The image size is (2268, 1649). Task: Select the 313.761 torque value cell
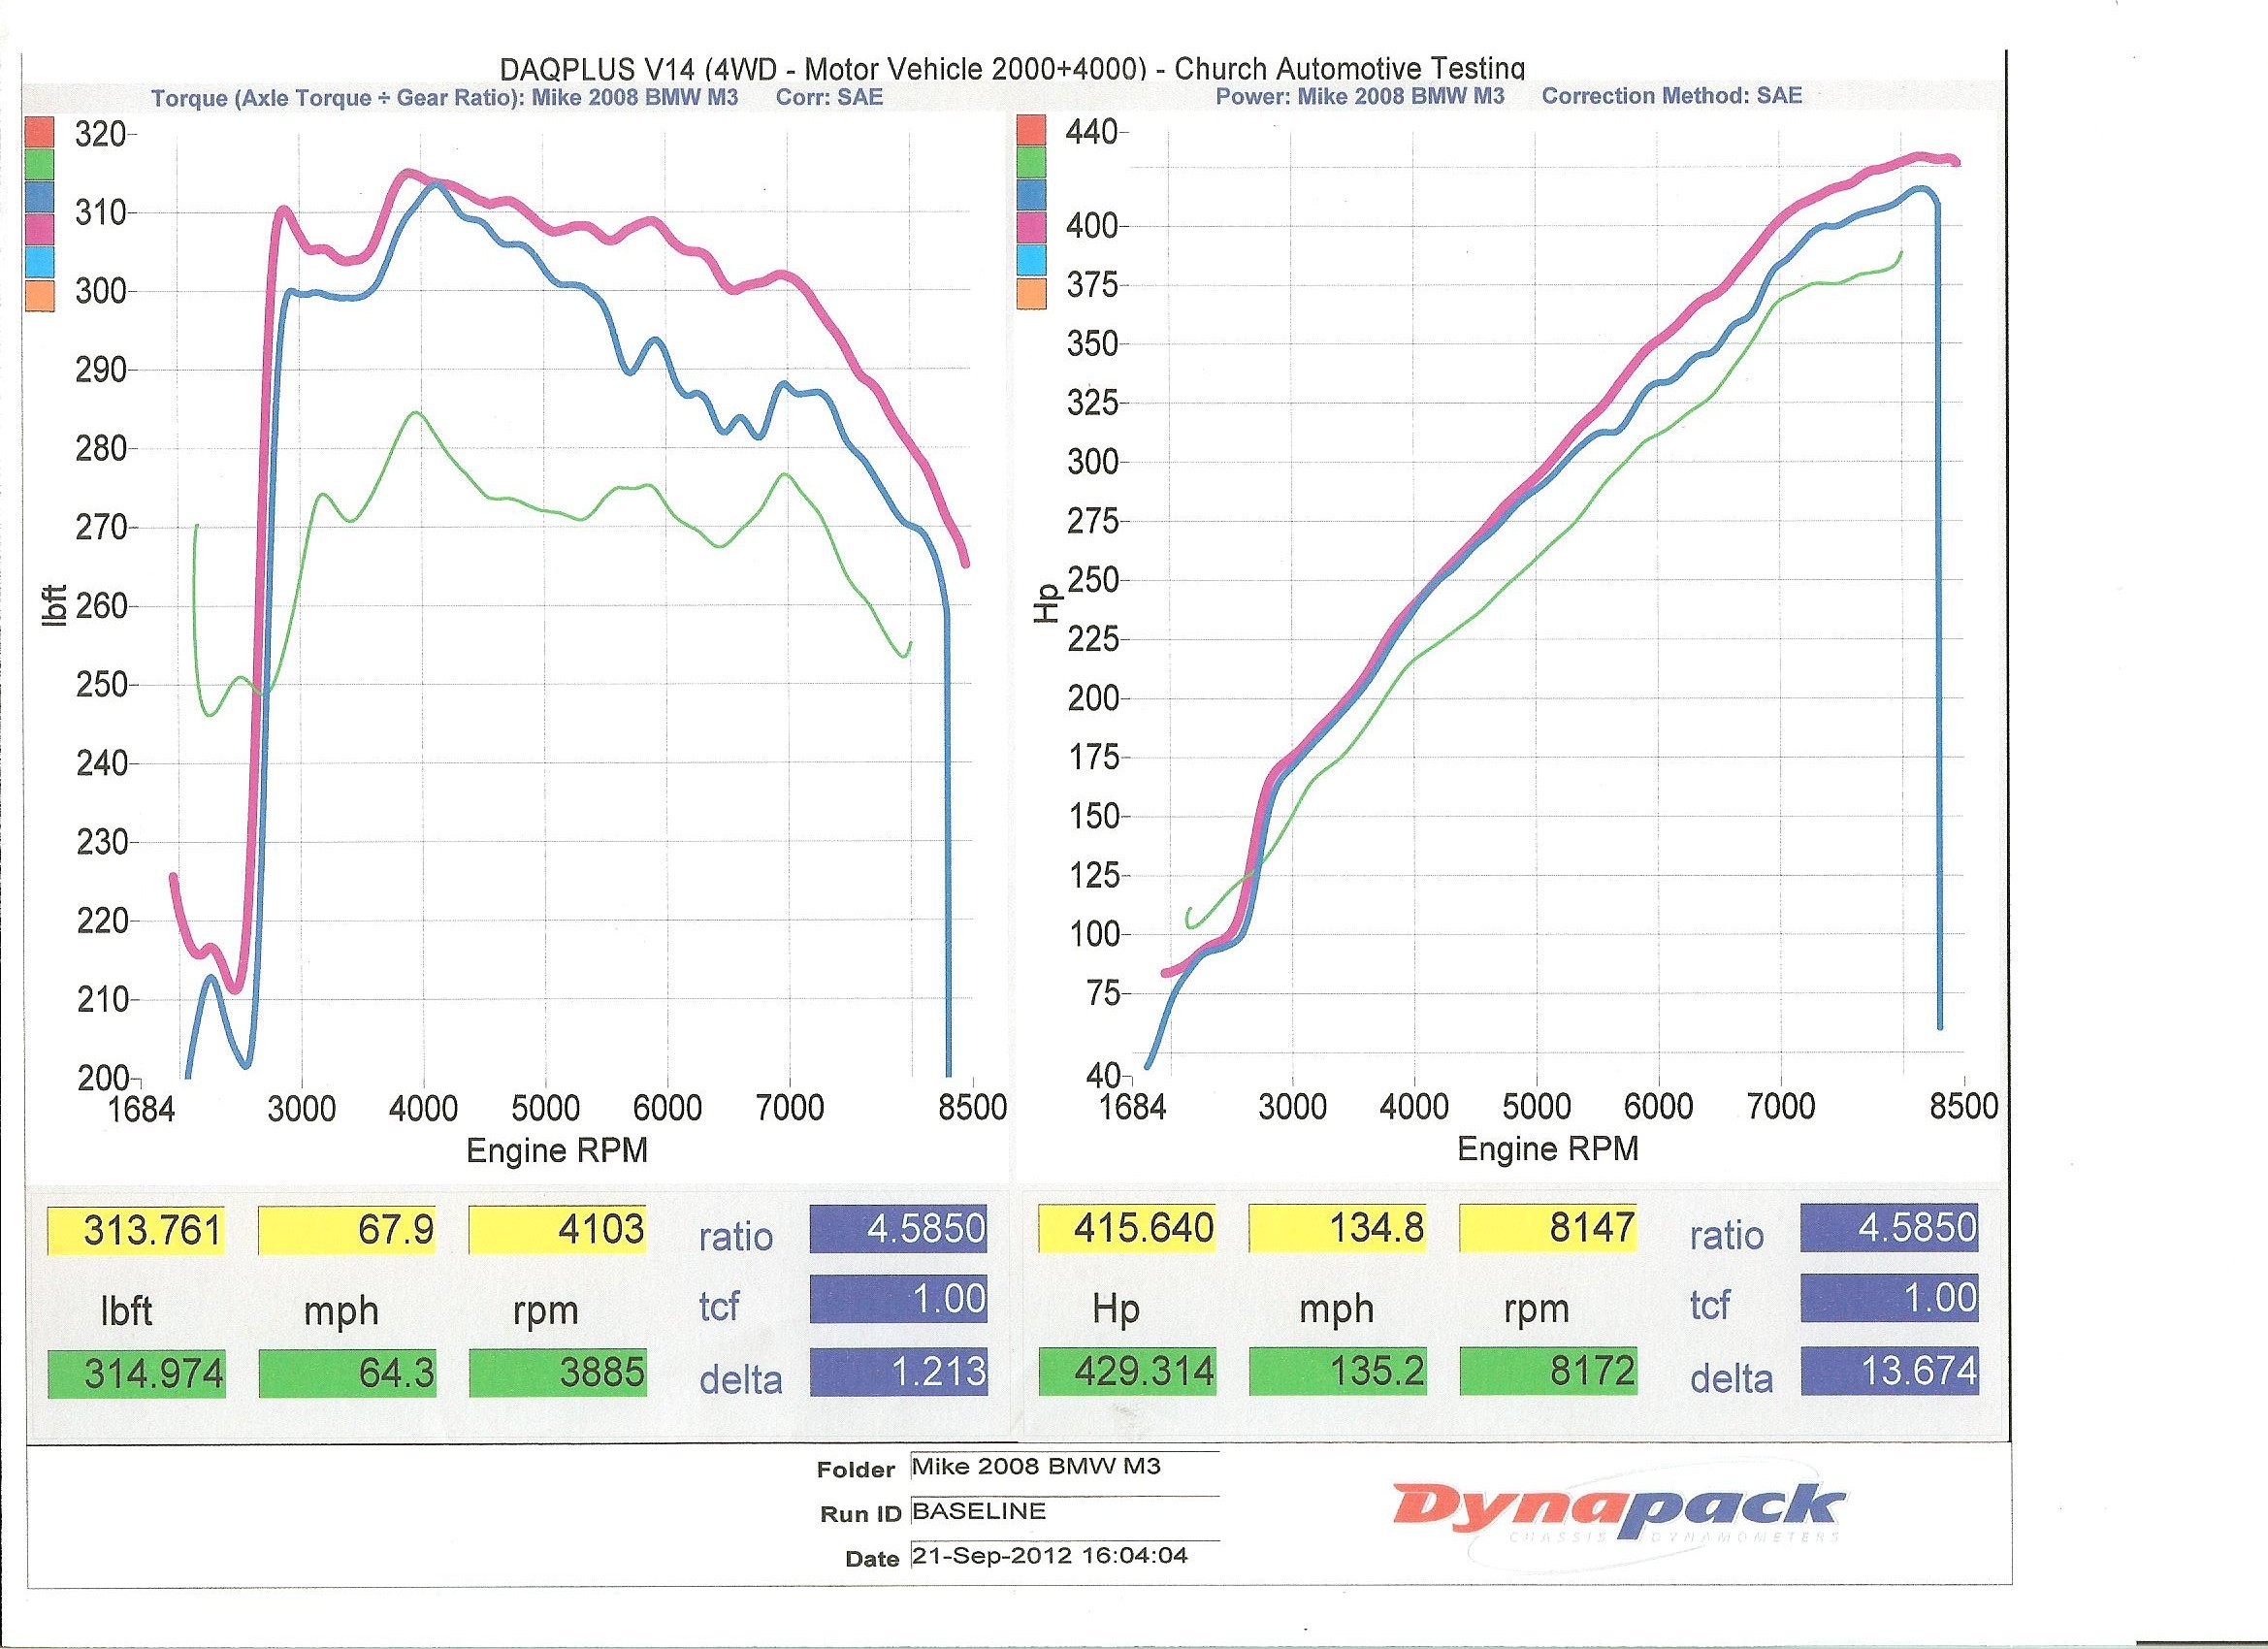pyautogui.click(x=136, y=1230)
